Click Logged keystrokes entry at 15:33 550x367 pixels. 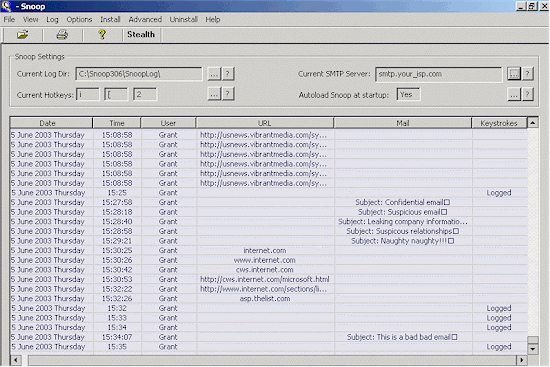tap(499, 318)
